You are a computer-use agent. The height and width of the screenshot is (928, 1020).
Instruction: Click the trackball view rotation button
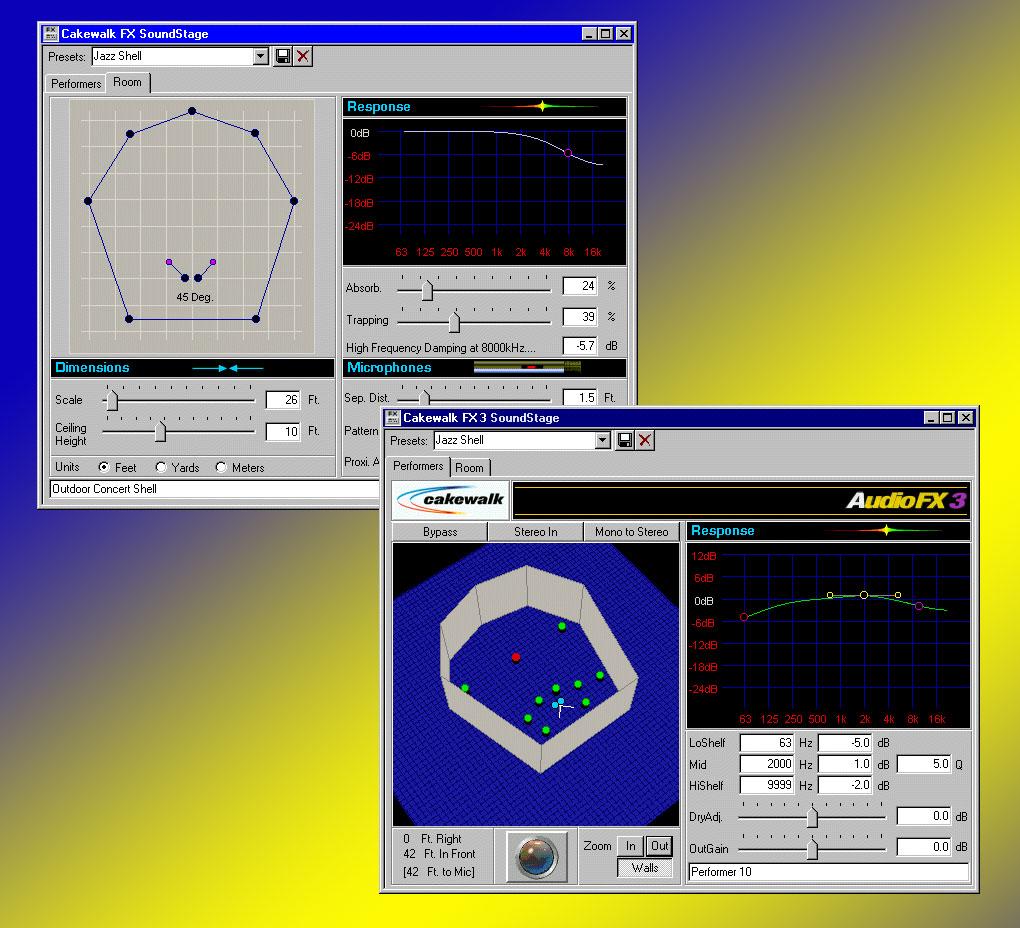537,856
